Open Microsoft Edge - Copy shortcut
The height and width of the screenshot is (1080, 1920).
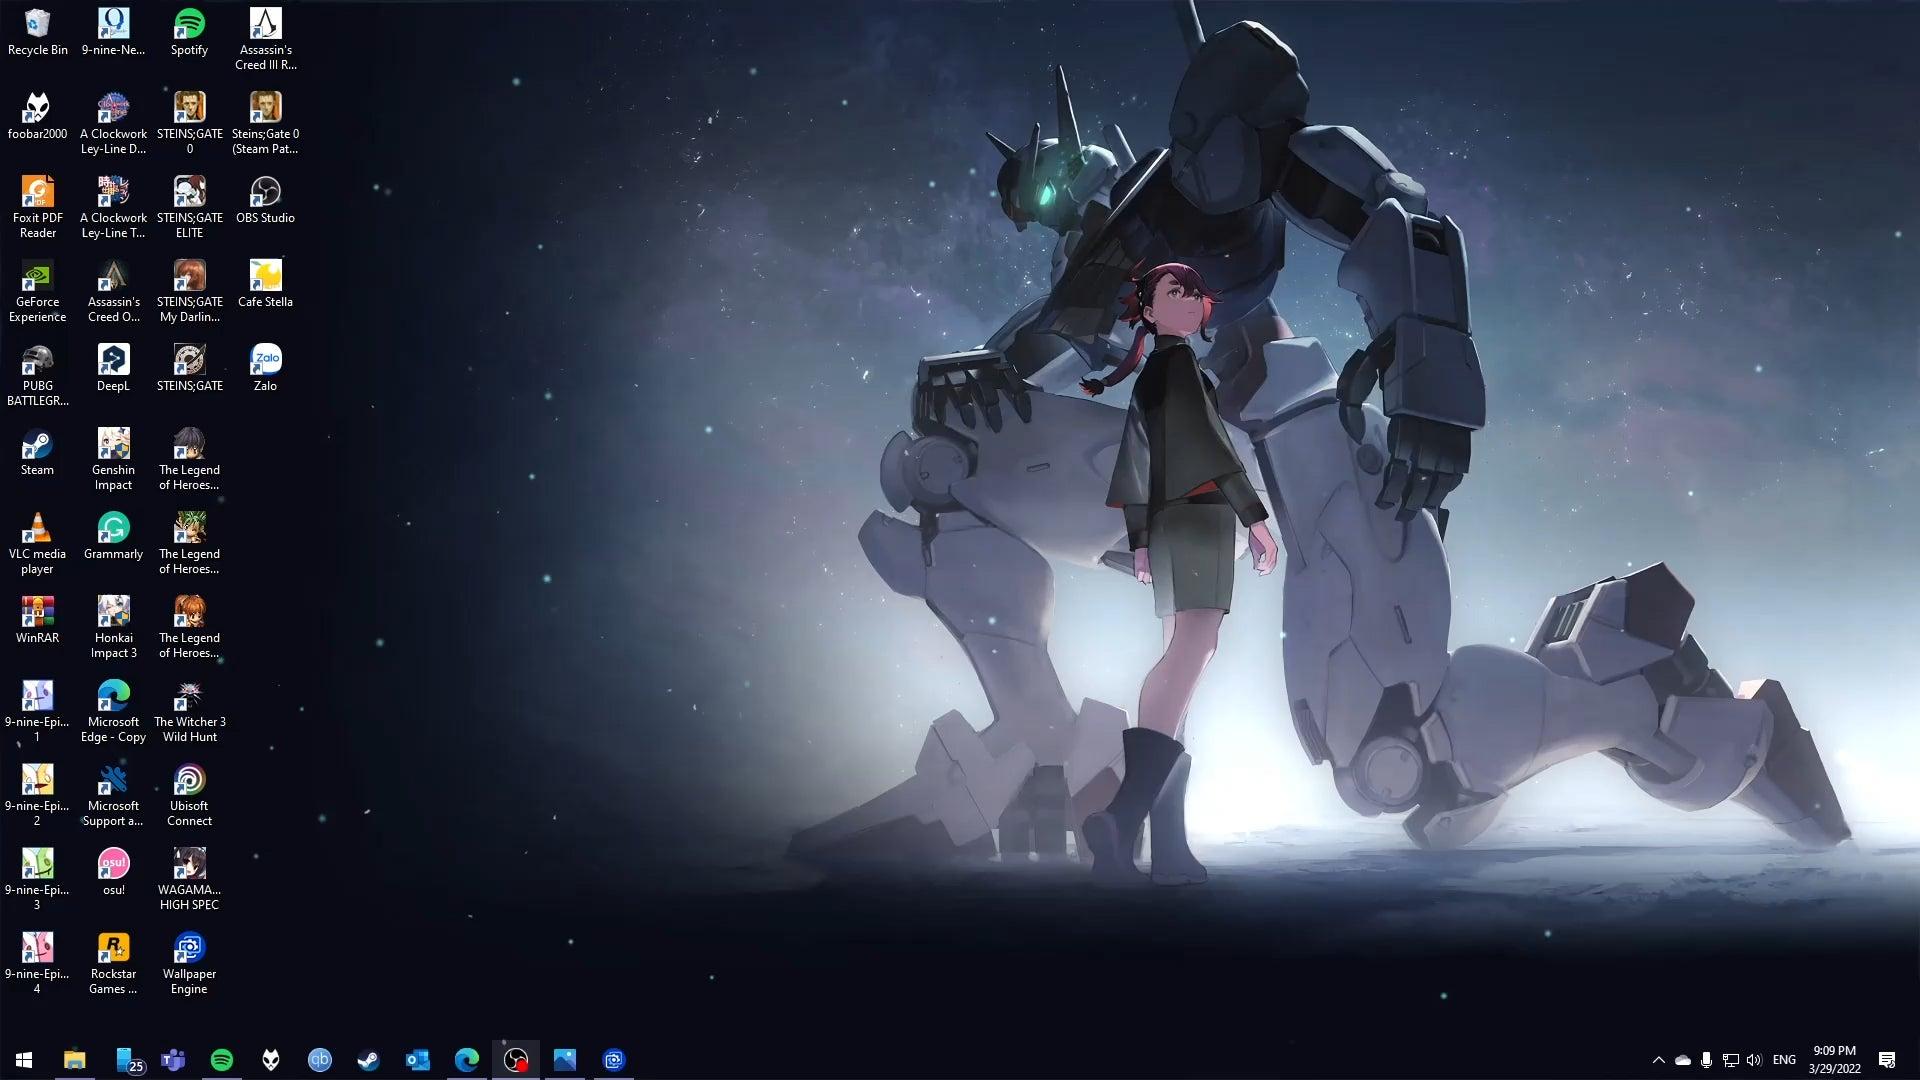113,711
